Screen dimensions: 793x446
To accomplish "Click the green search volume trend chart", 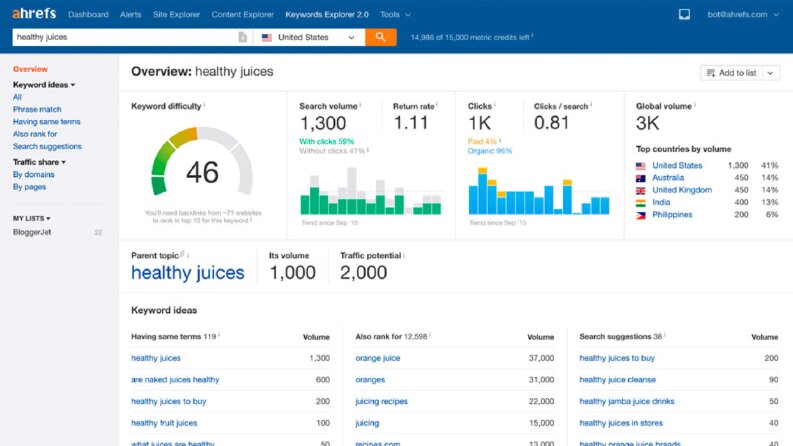I will click(x=371, y=191).
